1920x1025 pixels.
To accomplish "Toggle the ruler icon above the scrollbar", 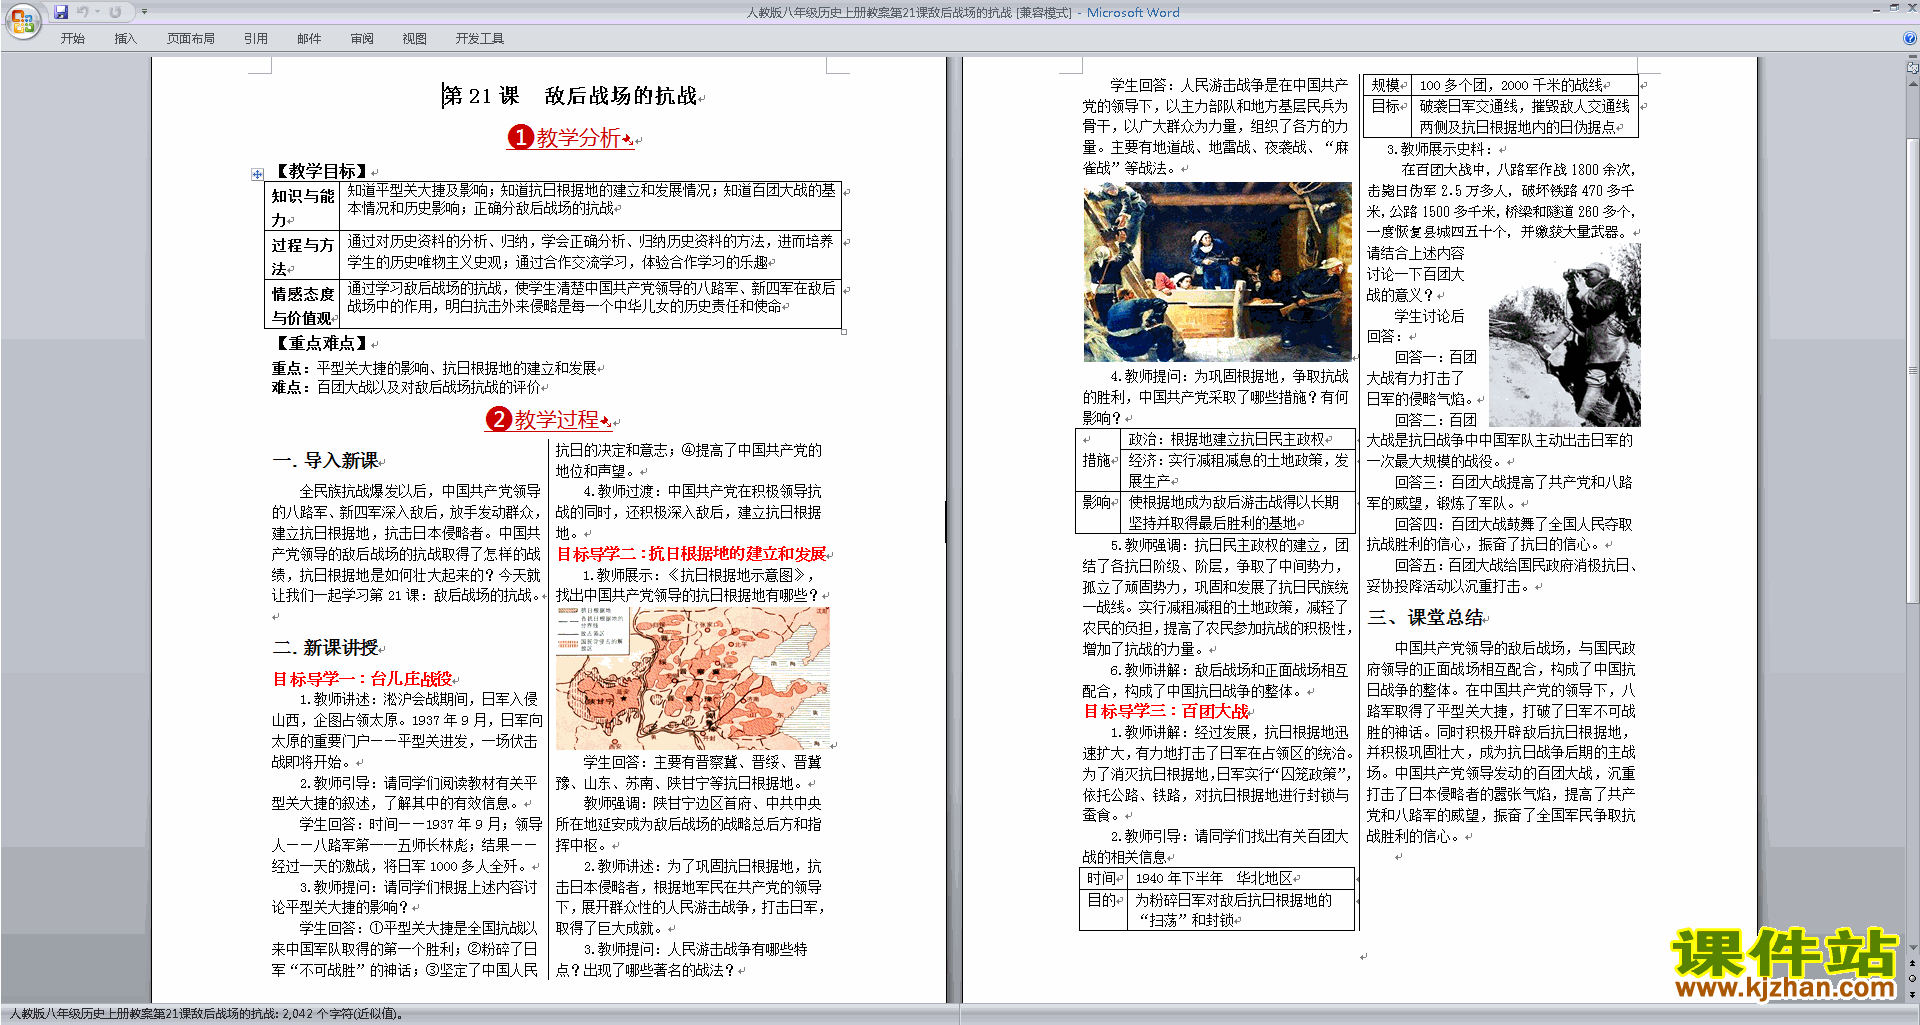I will (x=1912, y=69).
